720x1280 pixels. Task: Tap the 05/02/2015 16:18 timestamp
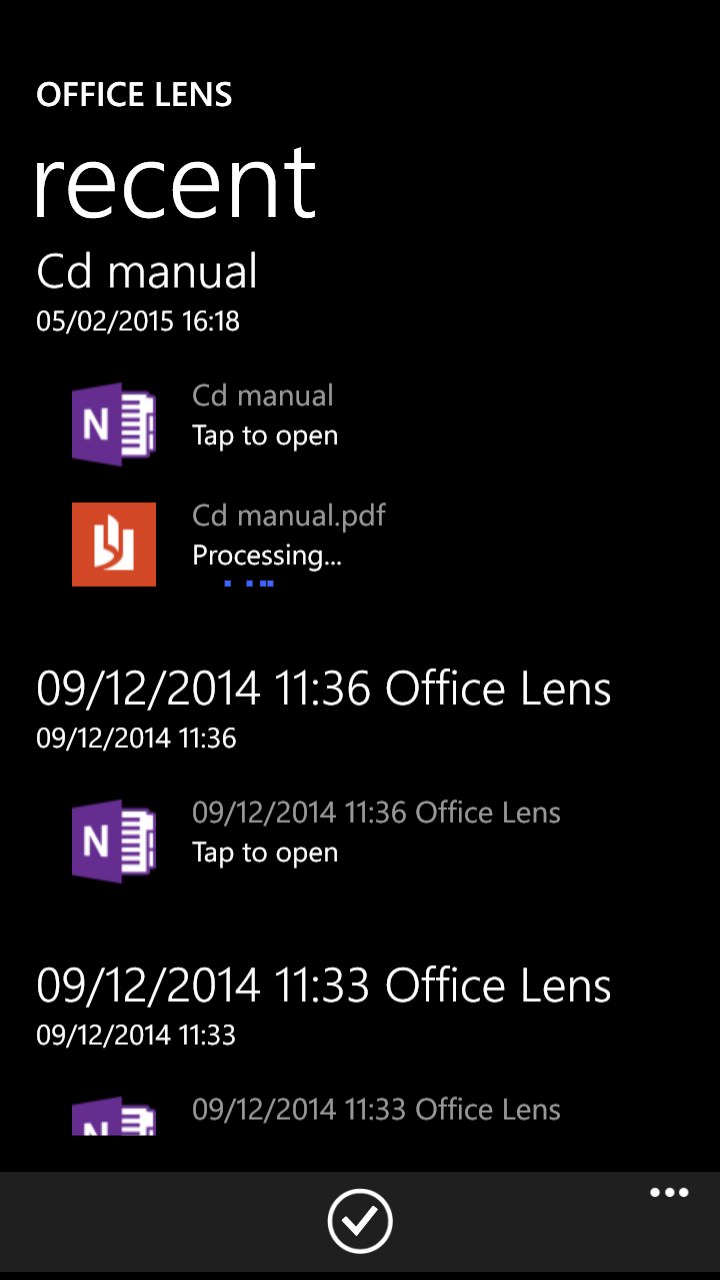(x=138, y=321)
